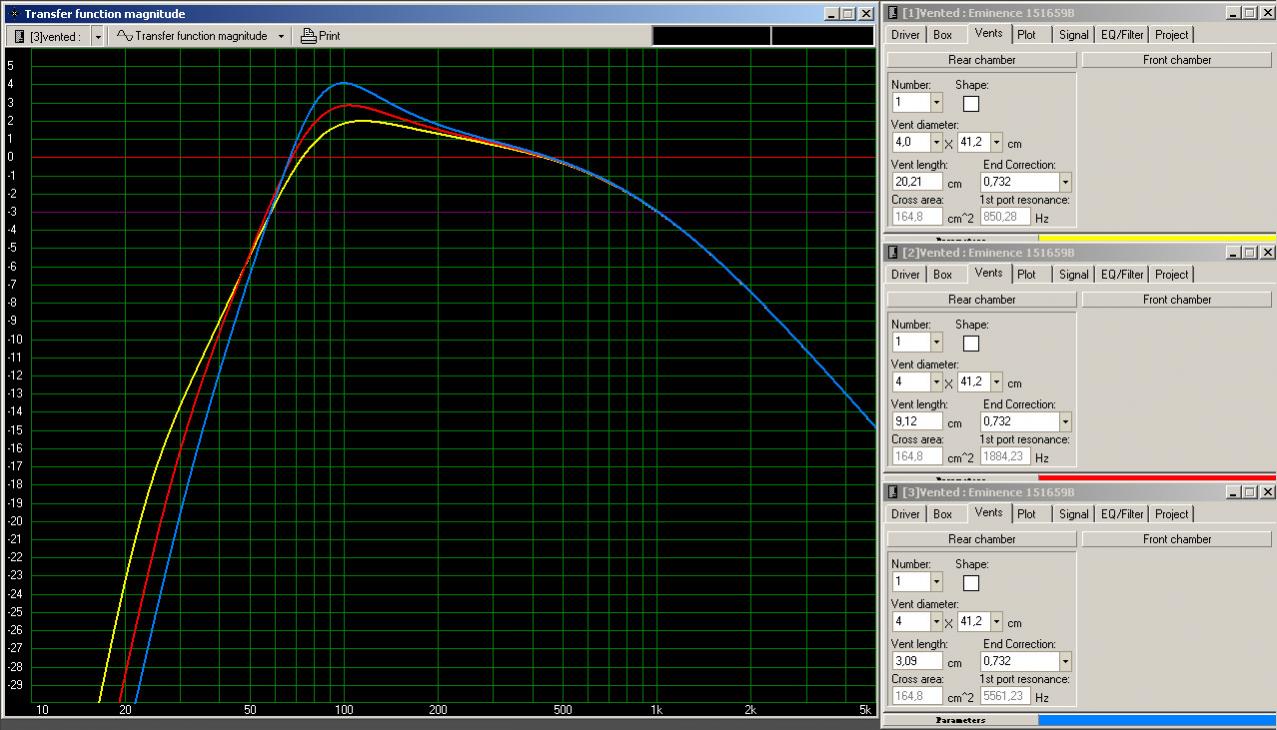
Task: Open the dropdown arrow next to [3]vented
Action: tap(98, 36)
